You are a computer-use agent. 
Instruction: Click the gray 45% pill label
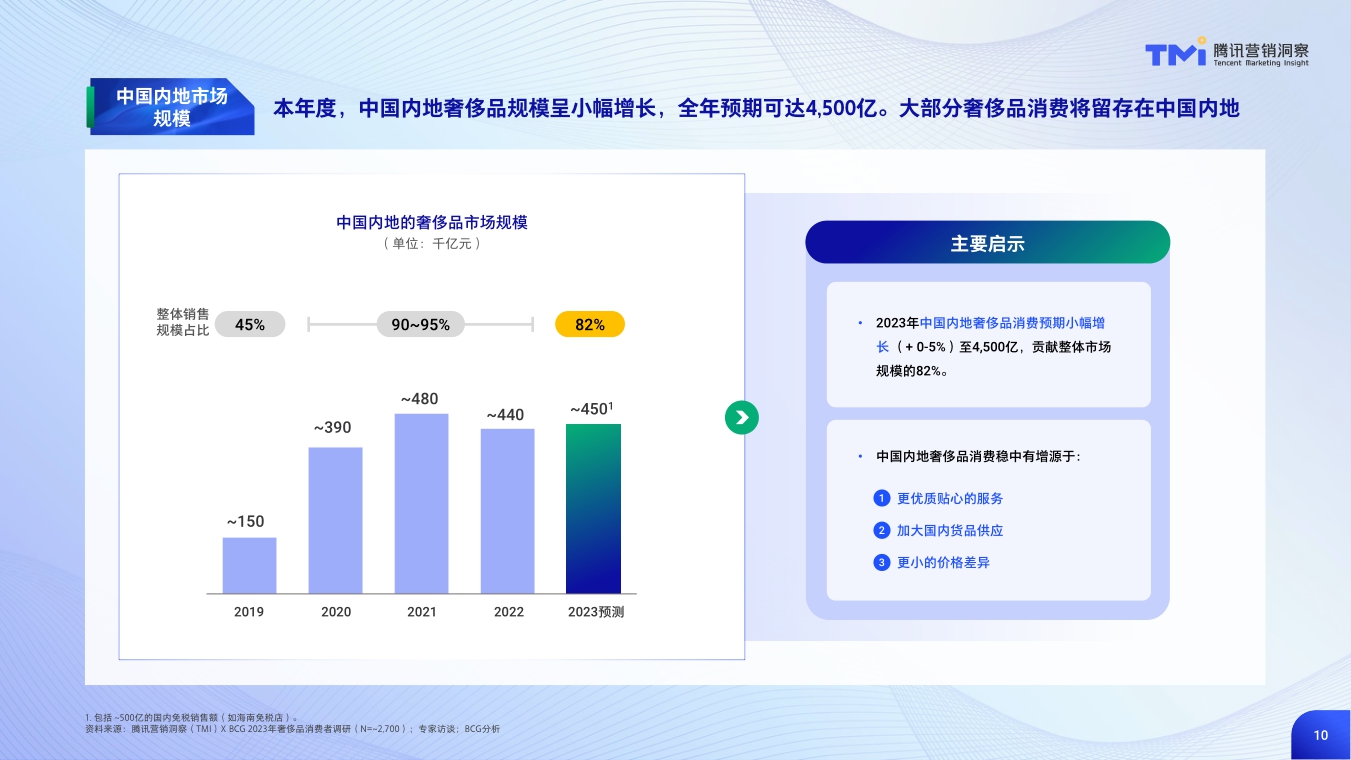(250, 324)
